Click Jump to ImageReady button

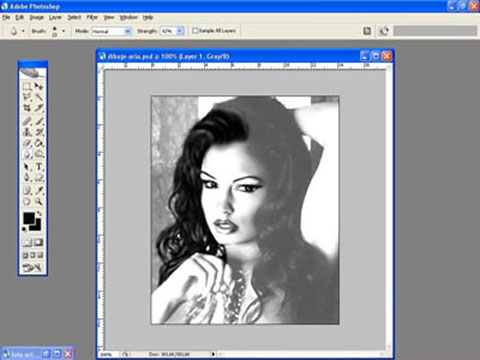(32, 267)
